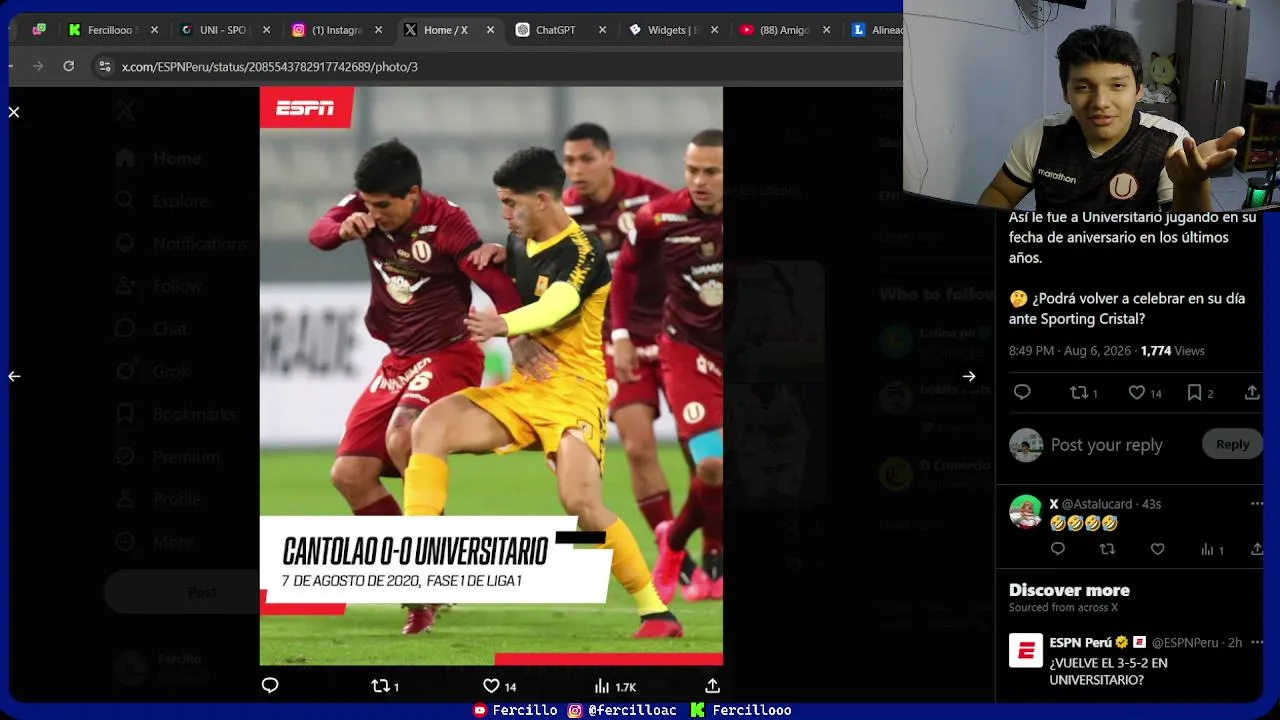Open site information icon in address bar

point(104,66)
